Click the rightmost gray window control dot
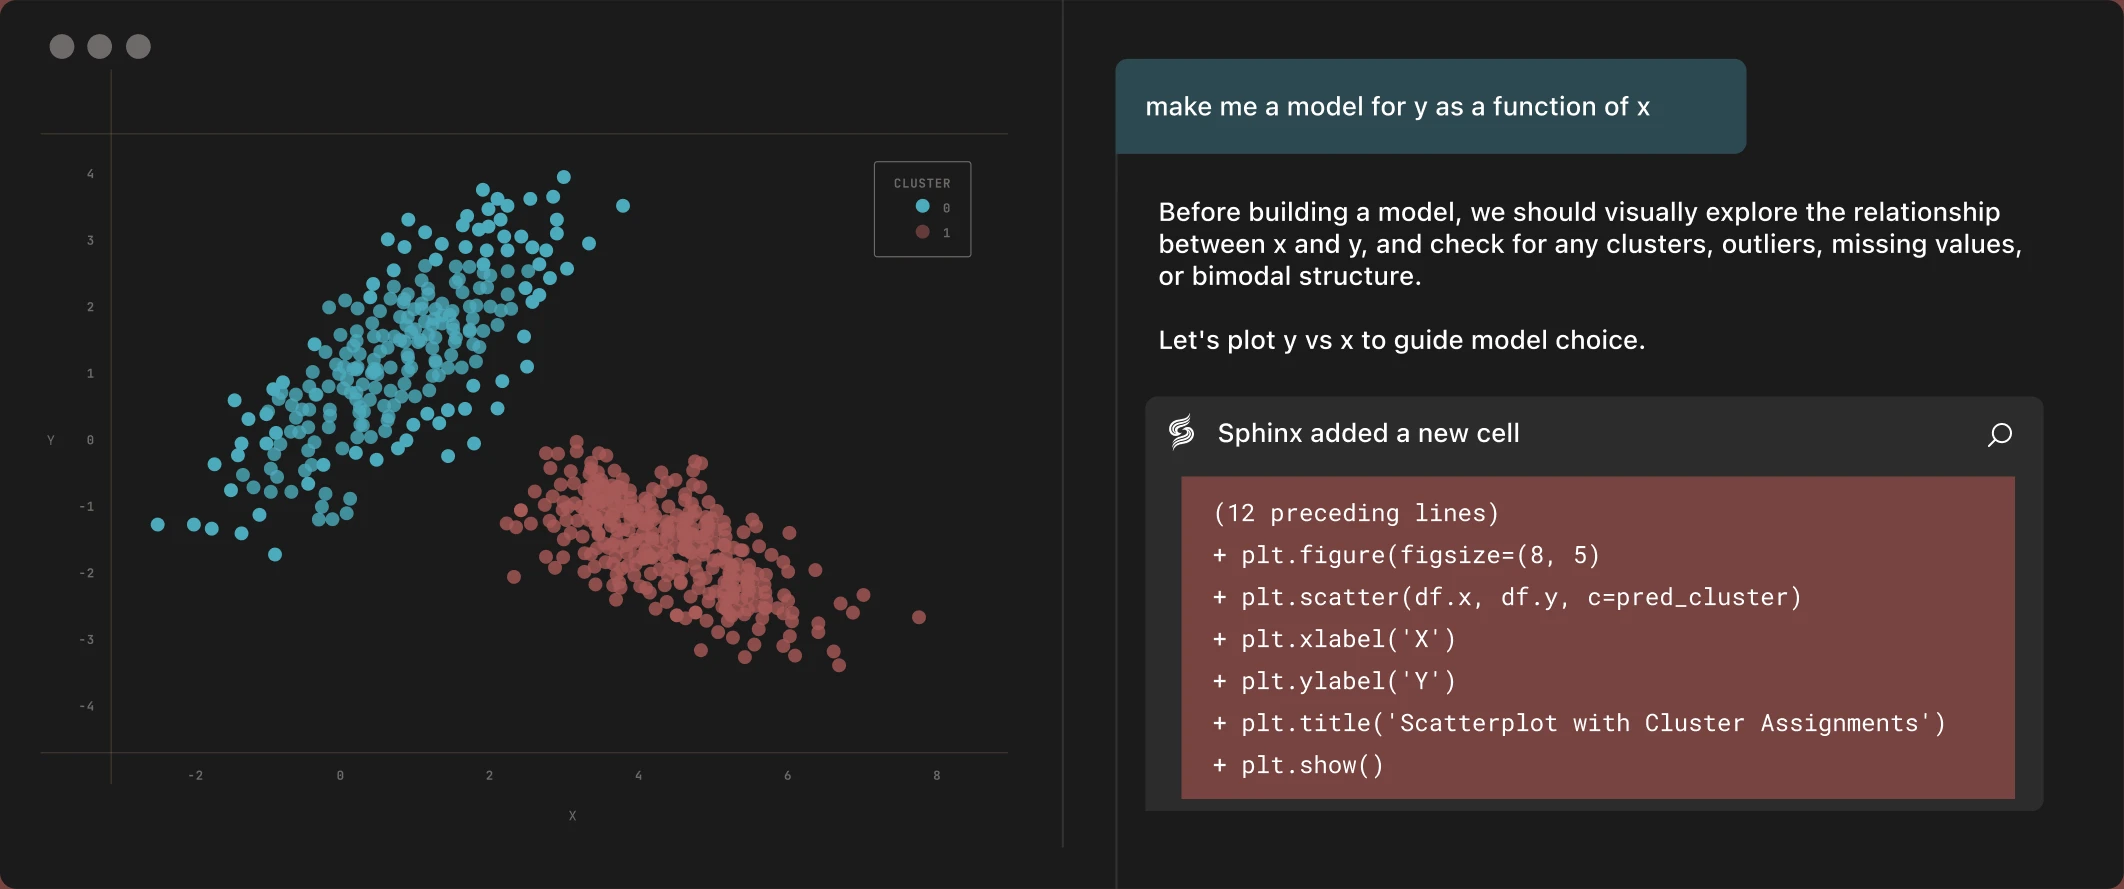2124x889 pixels. click(x=138, y=47)
